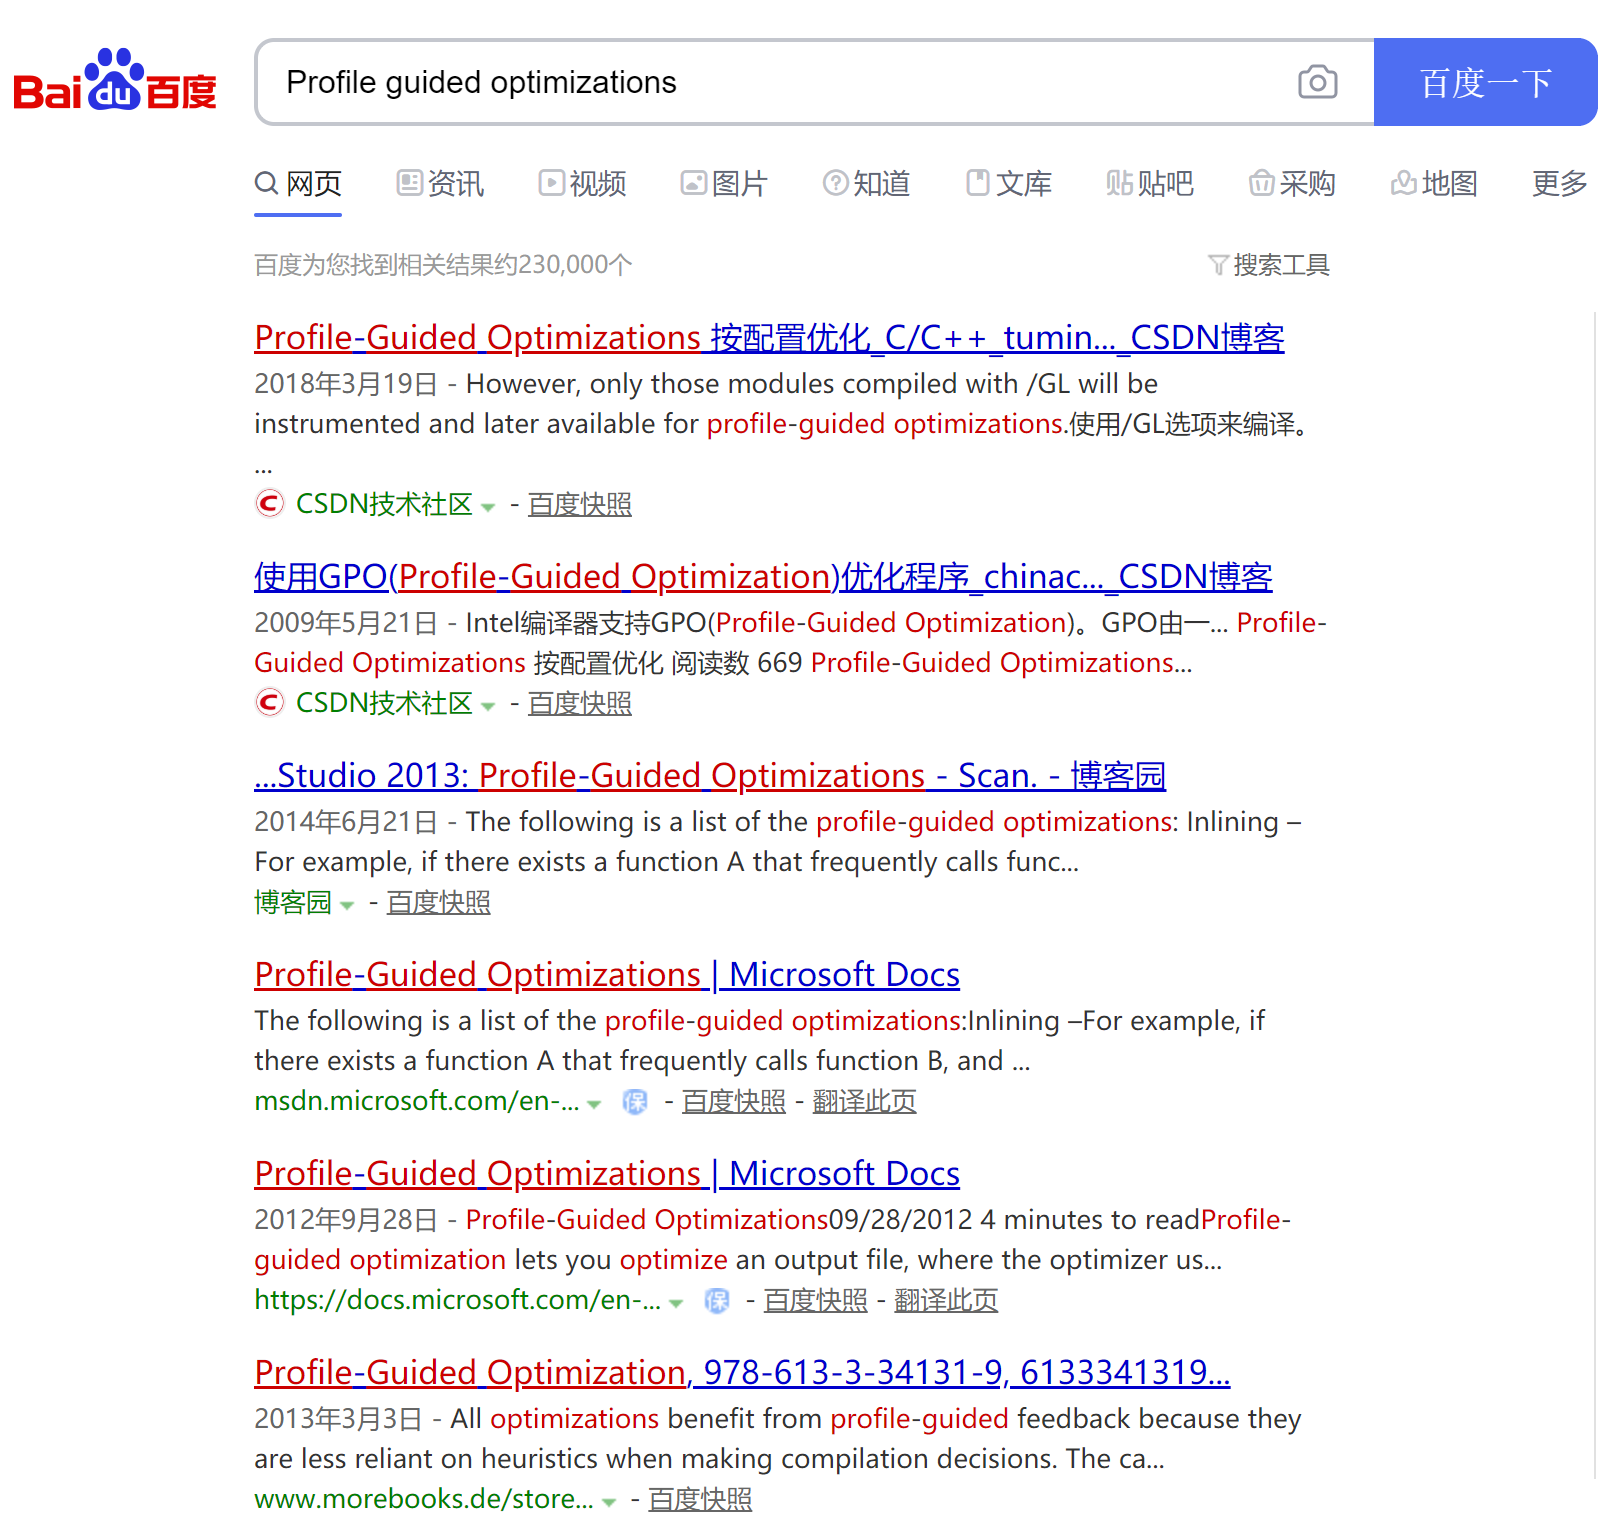Image resolution: width=1599 pixels, height=1527 pixels.
Task: Click security badge icon on docs.microsoft.com result
Action: pyautogui.click(x=717, y=1301)
